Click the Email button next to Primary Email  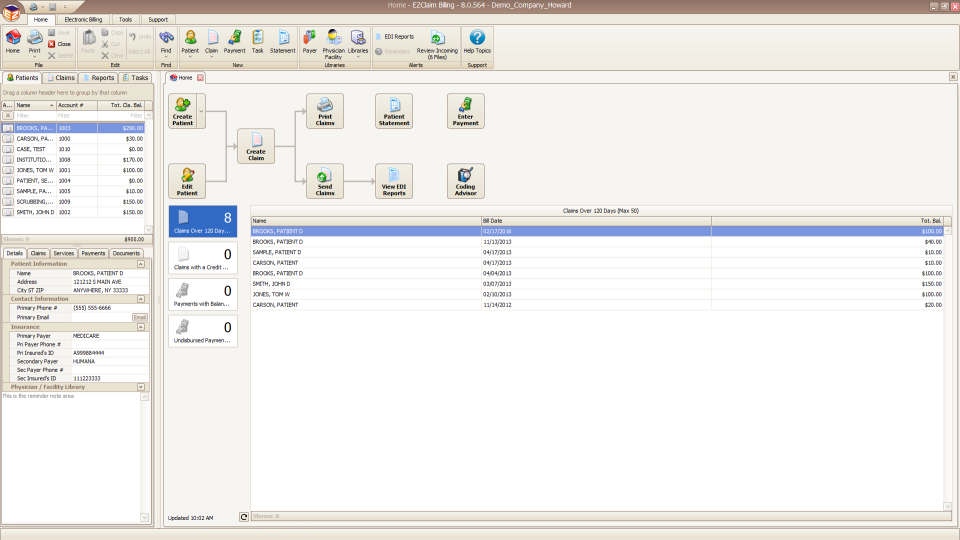pos(140,317)
